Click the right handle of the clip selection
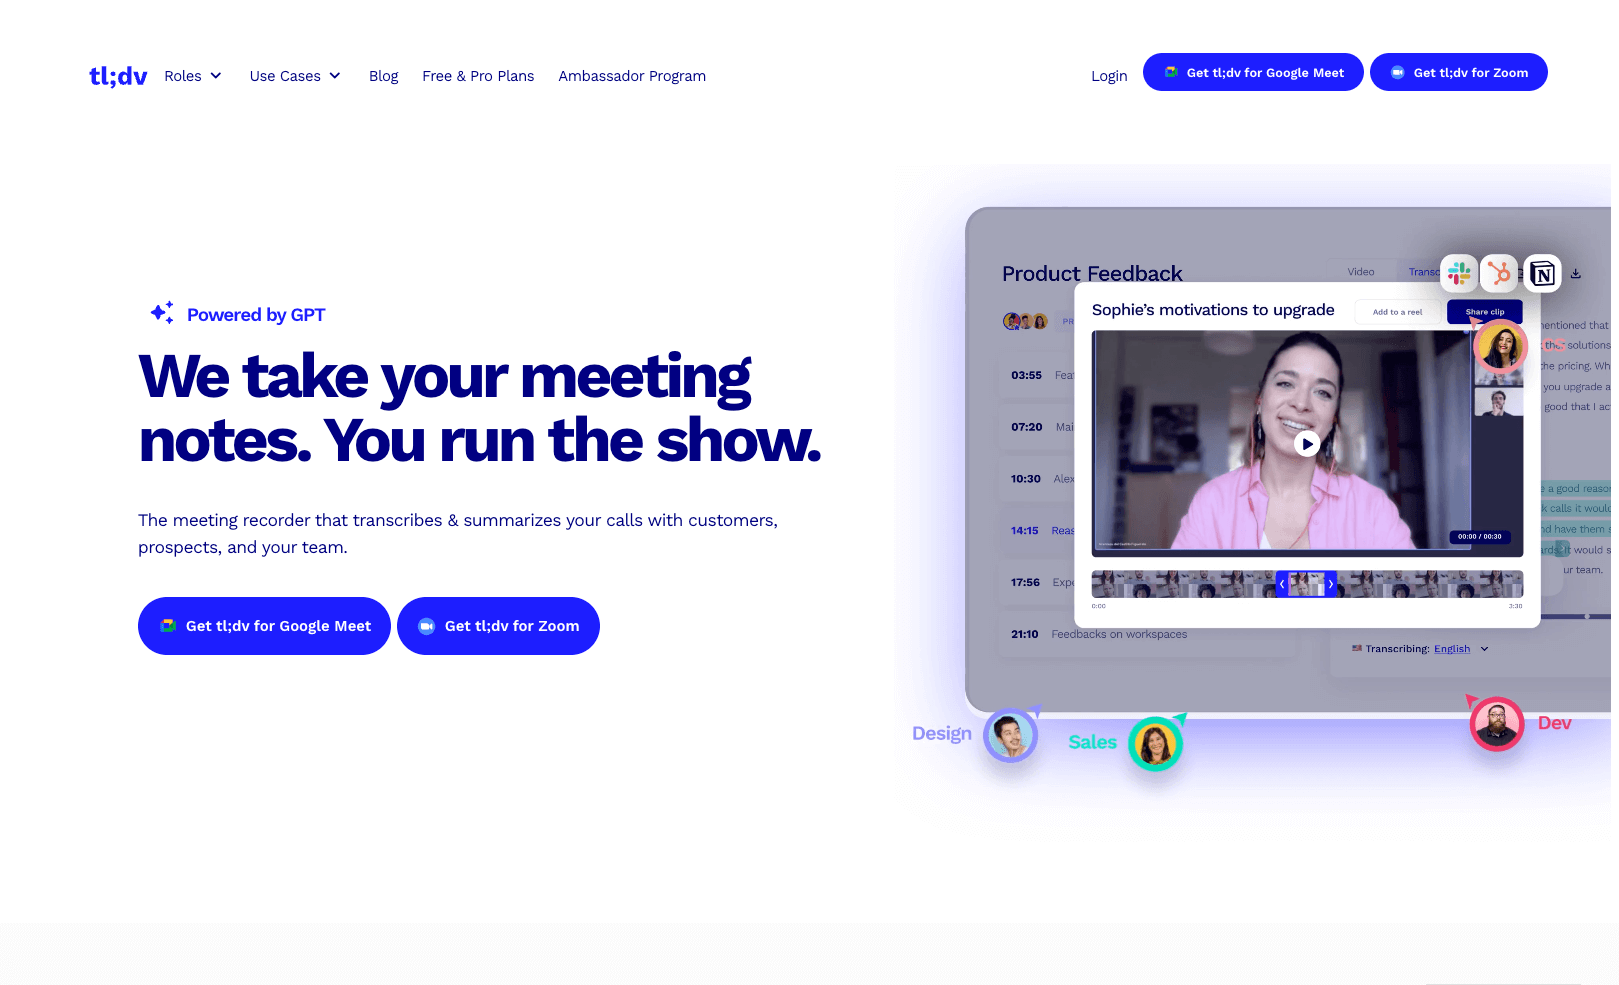This screenshot has width=1619, height=985. click(1331, 584)
